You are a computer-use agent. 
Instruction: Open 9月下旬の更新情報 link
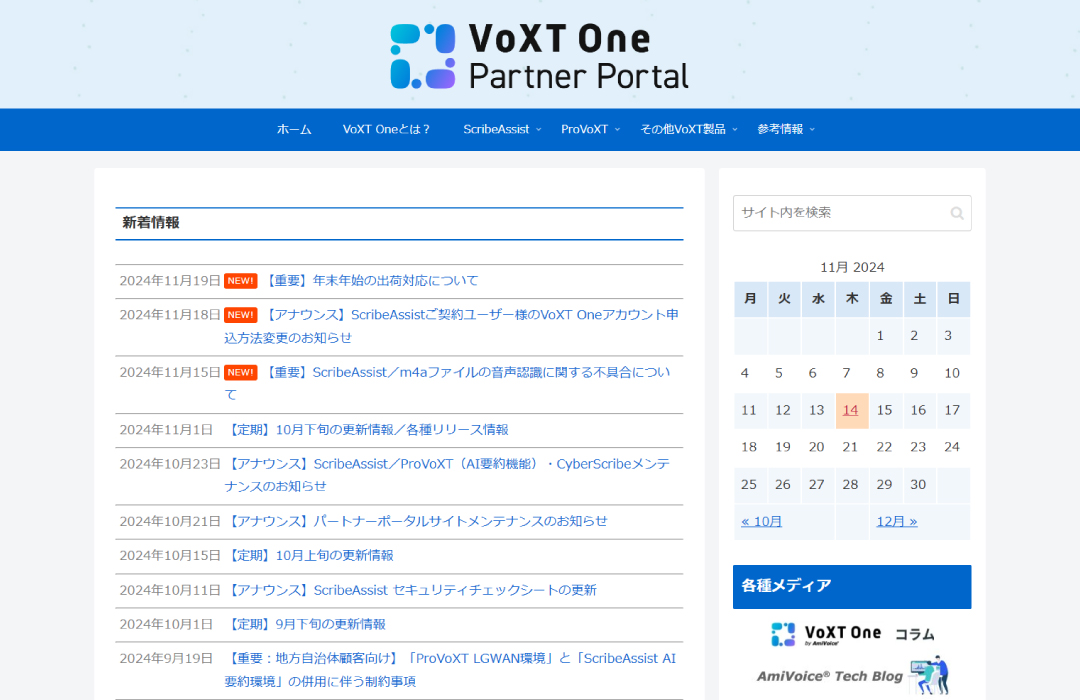pyautogui.click(x=305, y=624)
